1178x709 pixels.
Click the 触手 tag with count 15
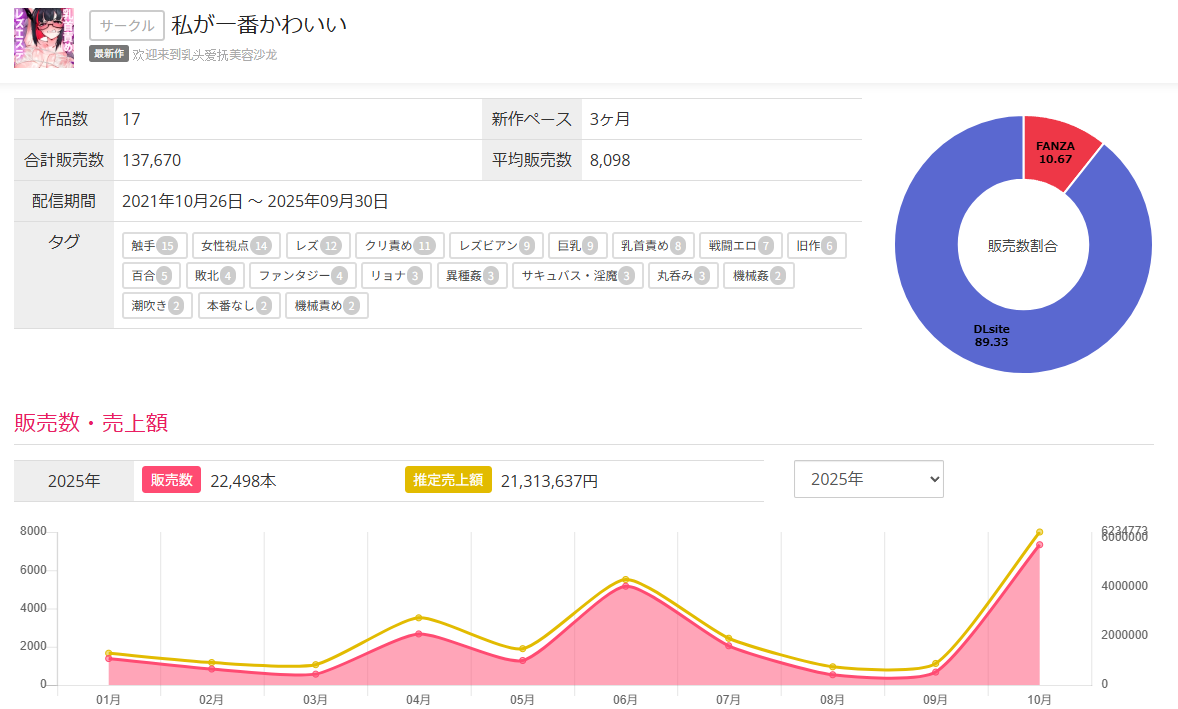(x=153, y=246)
